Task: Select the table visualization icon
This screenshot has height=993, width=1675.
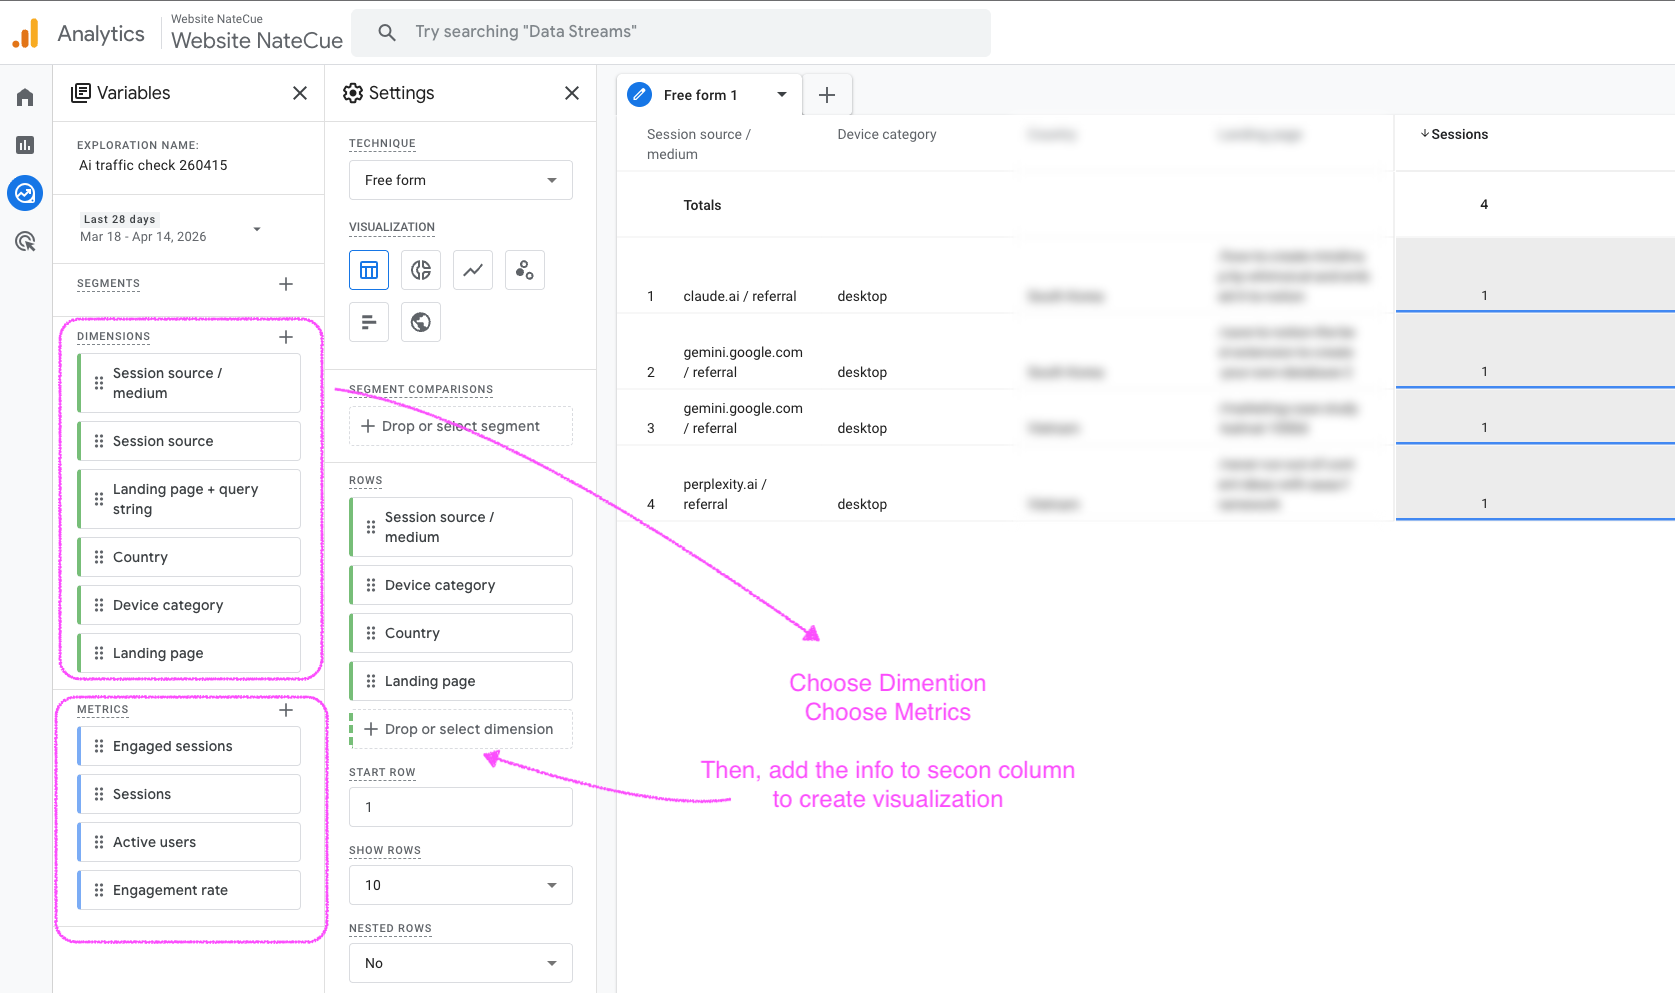Action: (x=369, y=270)
